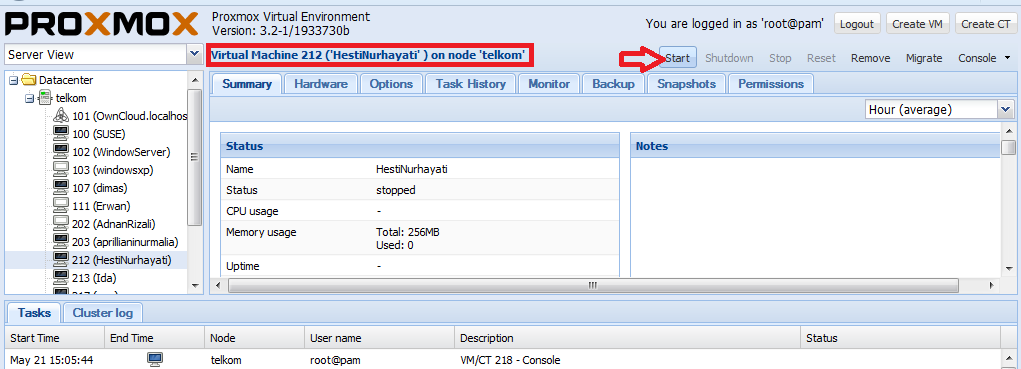
Task: Select 213 (Ida) in tree
Action: 93,278
